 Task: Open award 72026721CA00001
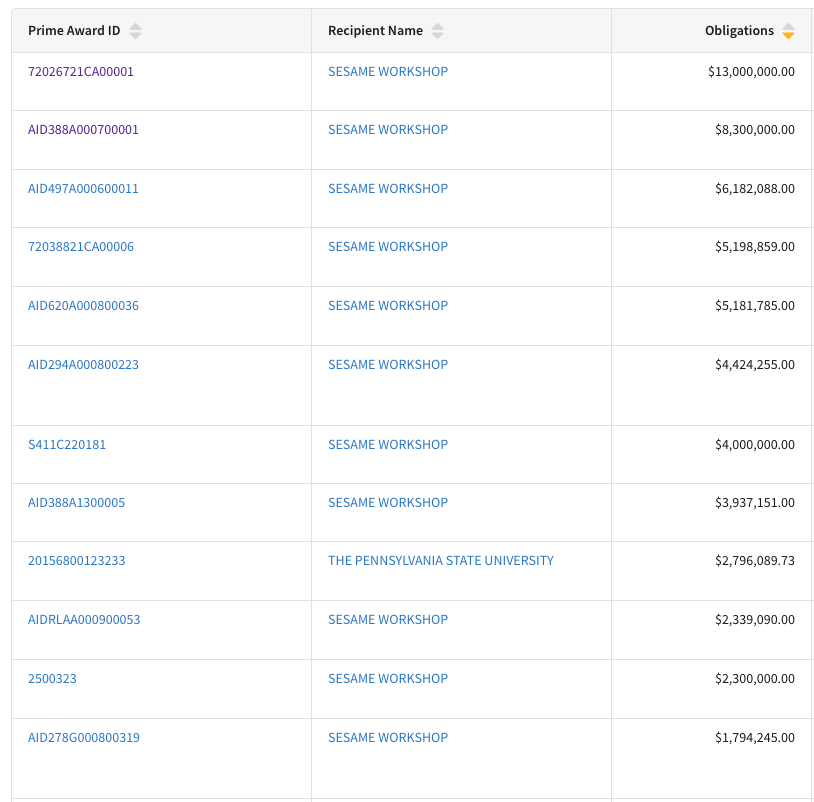click(80, 72)
